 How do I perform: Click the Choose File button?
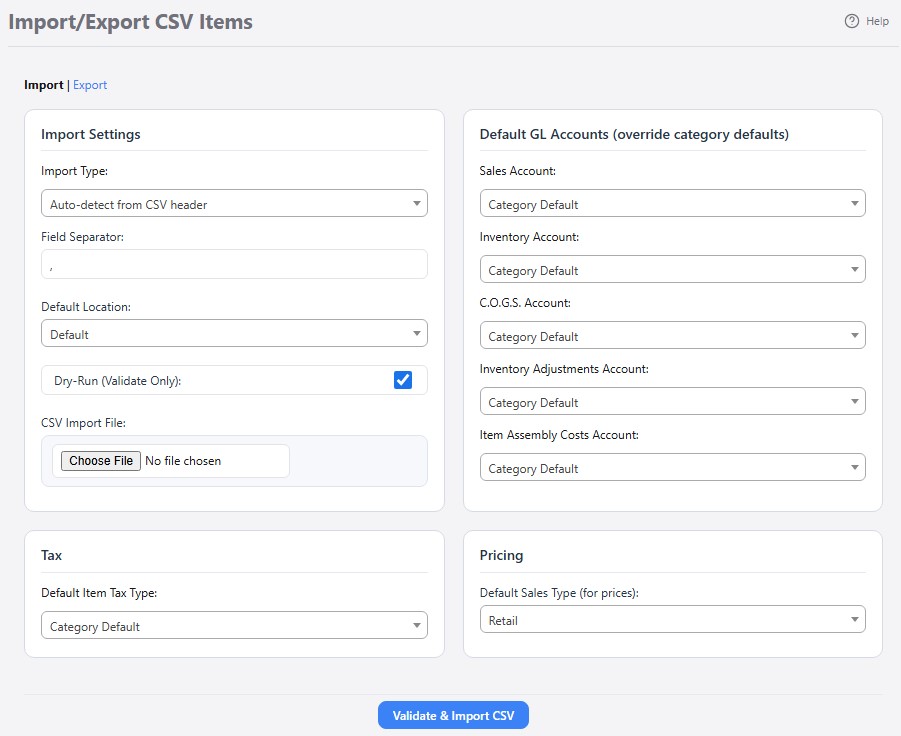click(x=101, y=461)
